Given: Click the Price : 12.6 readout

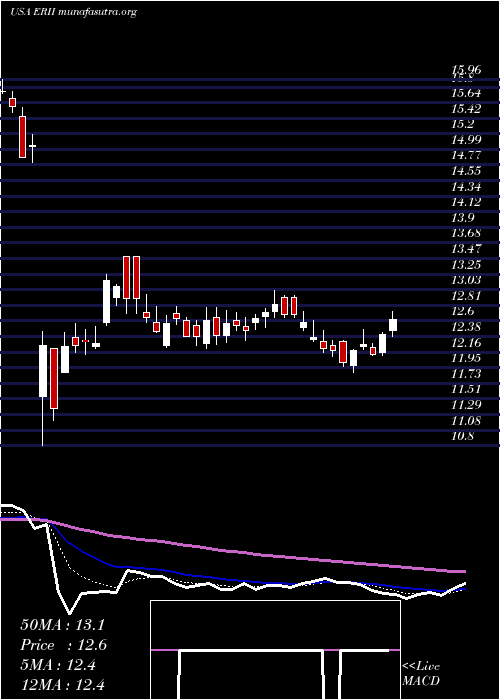Looking at the screenshot, I should pos(63,645).
